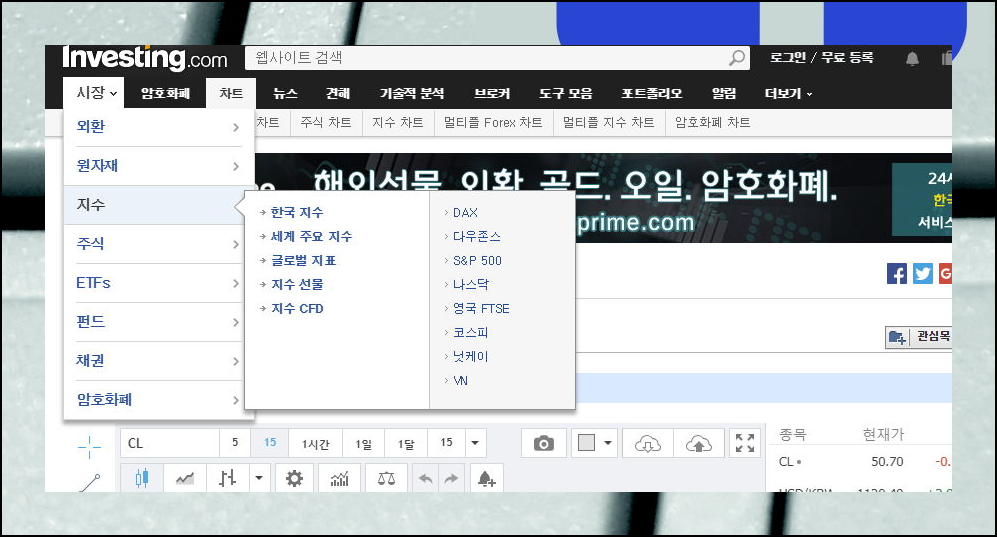Open the 닛케이 index link
This screenshot has width=997, height=537.
click(471, 357)
